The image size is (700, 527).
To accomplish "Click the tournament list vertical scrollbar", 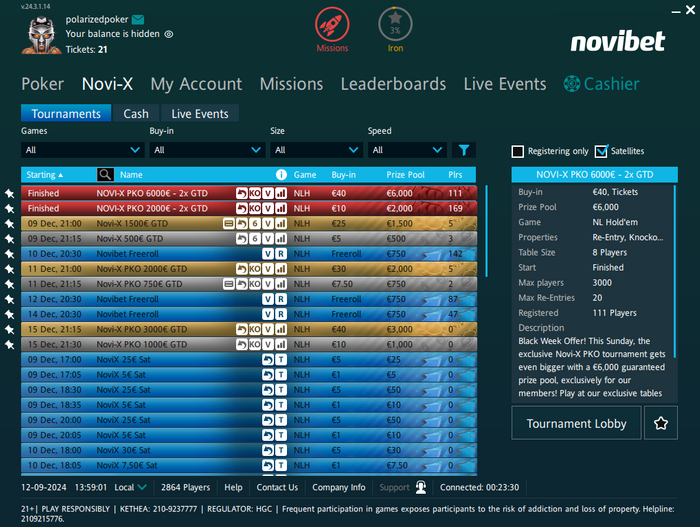I will coord(486,231).
